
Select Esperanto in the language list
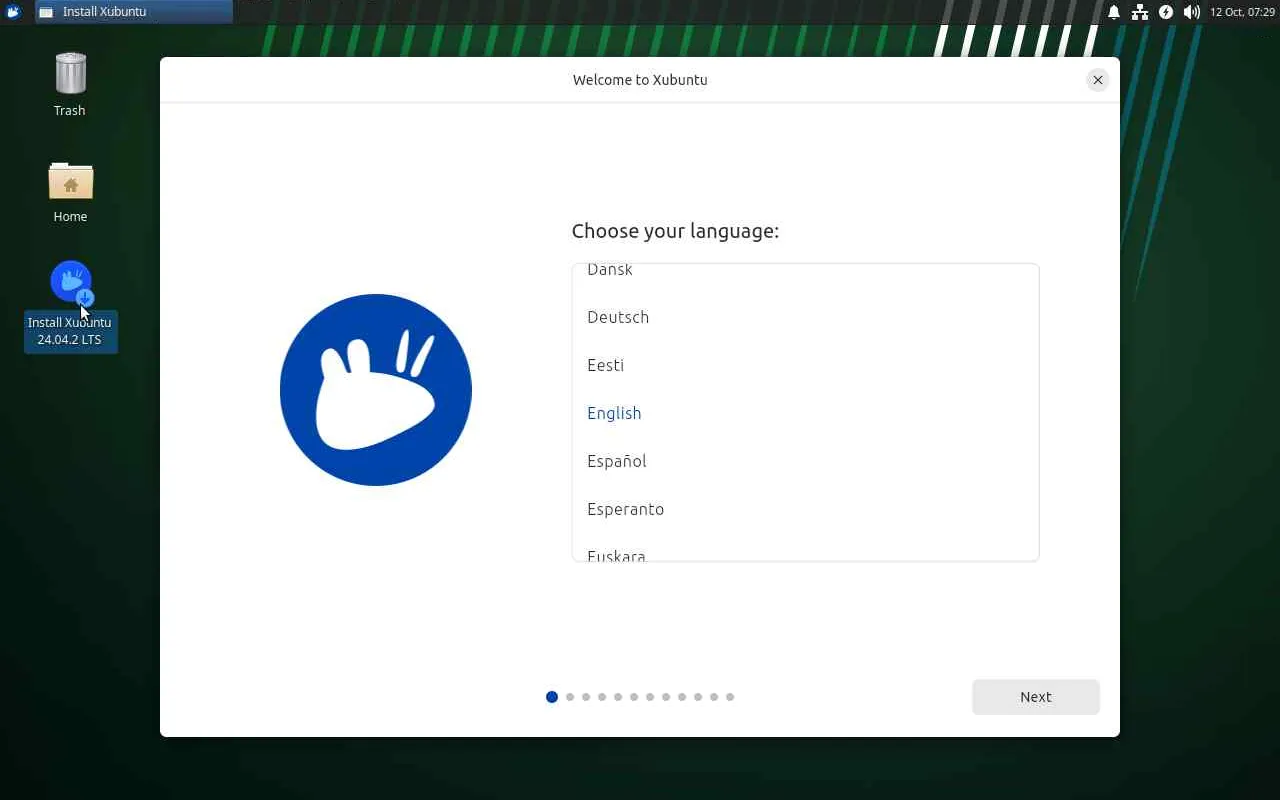pos(805,509)
